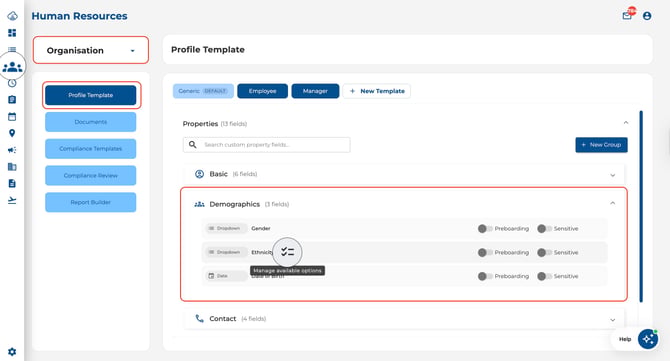The width and height of the screenshot is (670, 361).
Task: Open Compliance Review in side menu
Action: pyautogui.click(x=91, y=176)
